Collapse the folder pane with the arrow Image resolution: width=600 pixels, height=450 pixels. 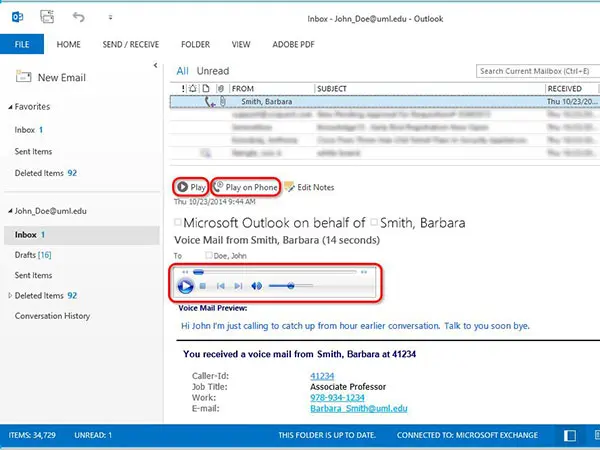155,65
